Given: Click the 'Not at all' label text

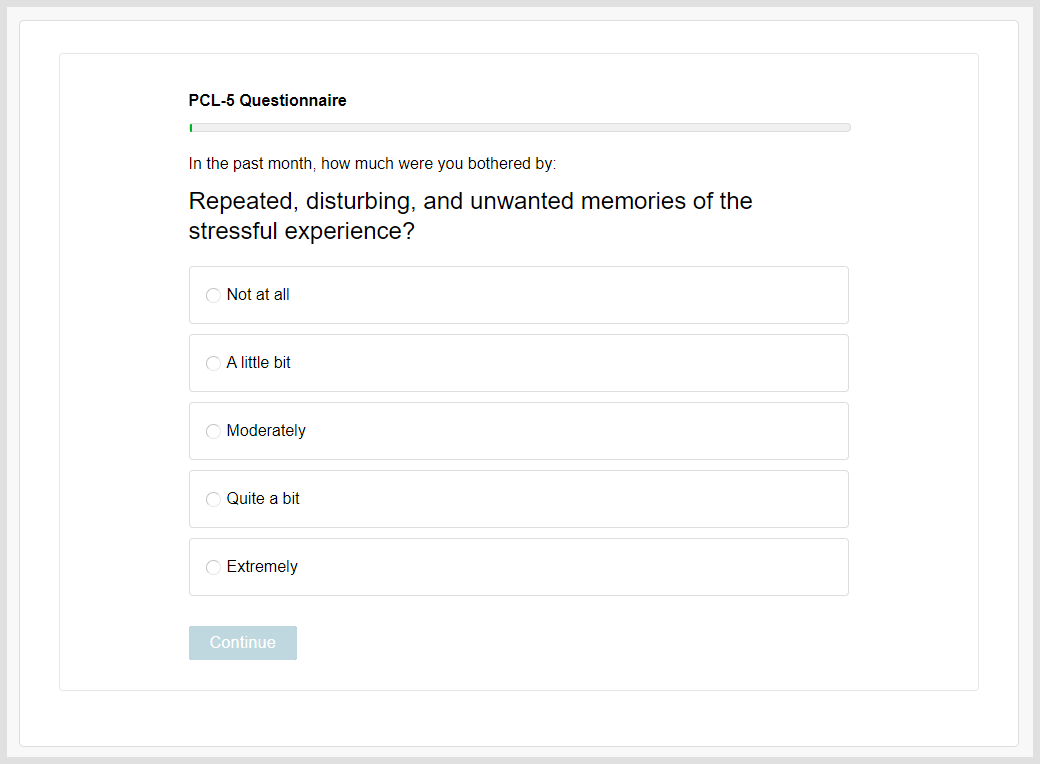Looking at the screenshot, I should coord(258,294).
